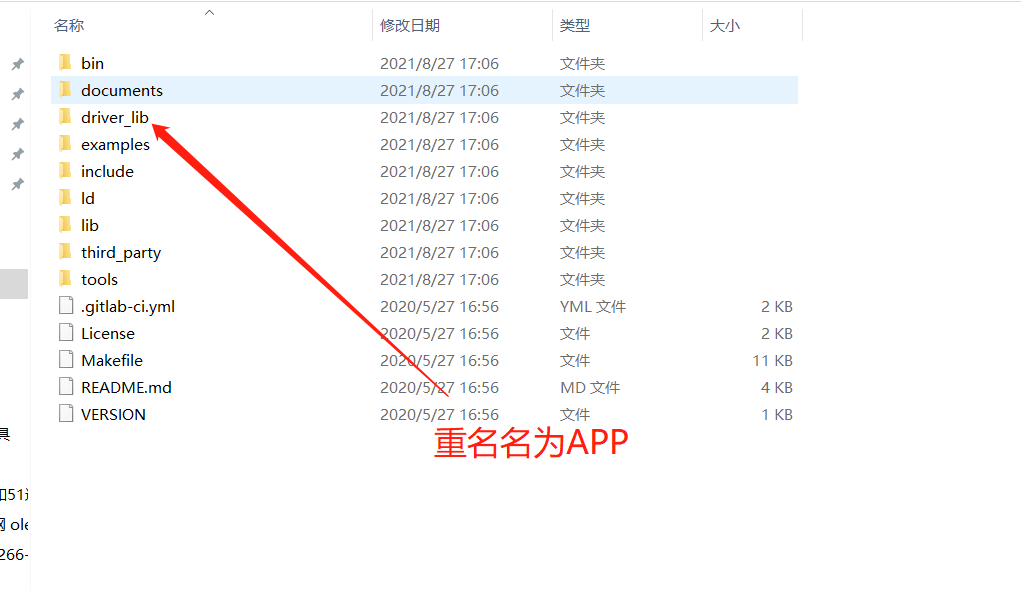
Task: Select the tools folder icon
Action: tap(65, 279)
